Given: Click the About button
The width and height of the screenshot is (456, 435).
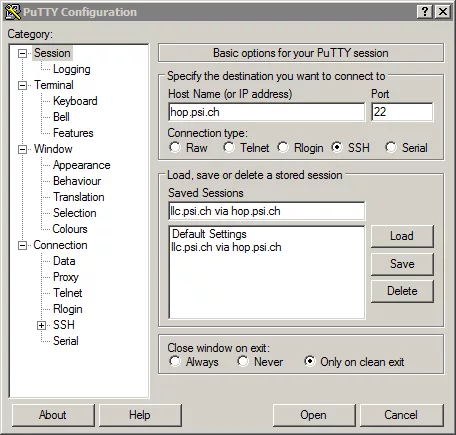Looking at the screenshot, I should [x=53, y=415].
